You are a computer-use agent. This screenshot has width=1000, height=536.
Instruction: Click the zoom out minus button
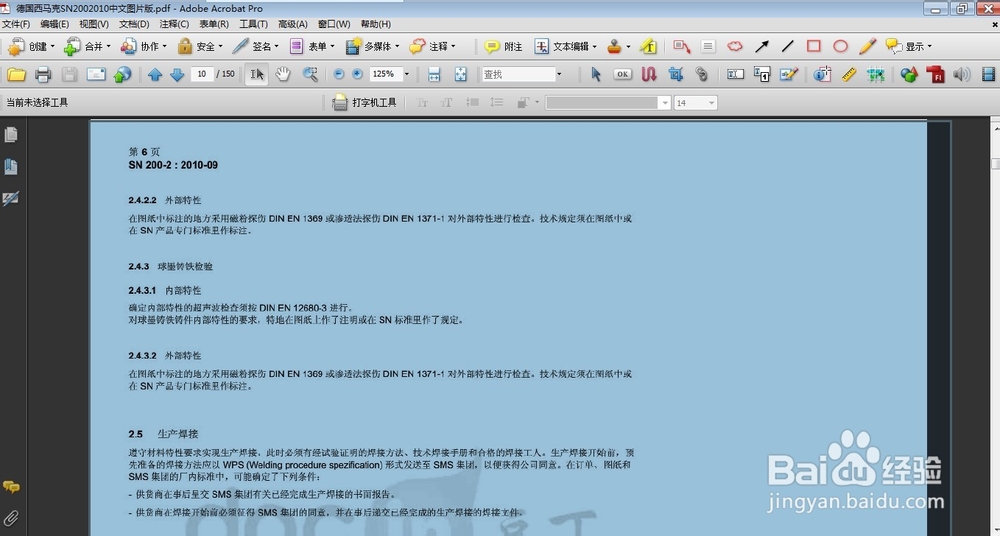click(339, 75)
